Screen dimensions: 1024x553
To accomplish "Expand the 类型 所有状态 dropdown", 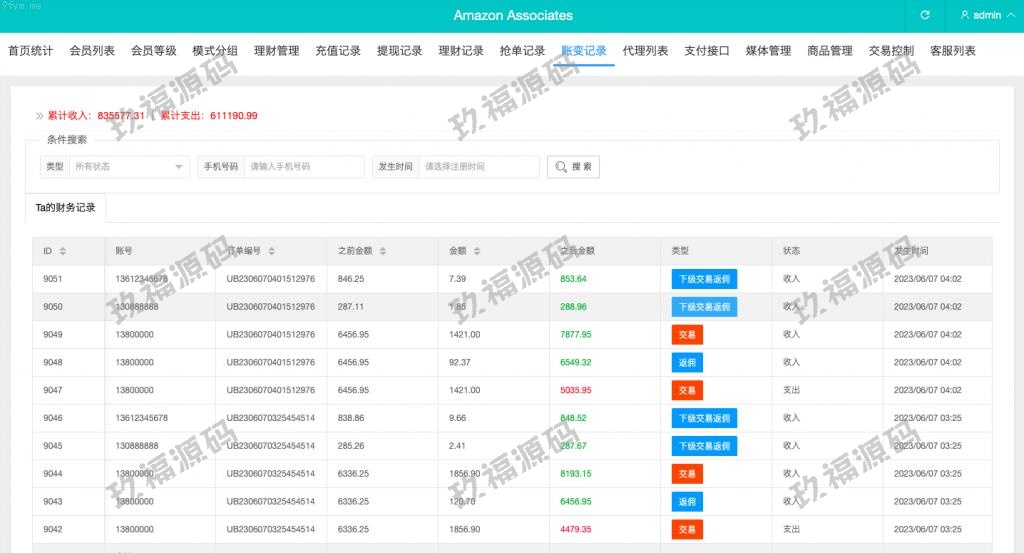I will tap(129, 167).
